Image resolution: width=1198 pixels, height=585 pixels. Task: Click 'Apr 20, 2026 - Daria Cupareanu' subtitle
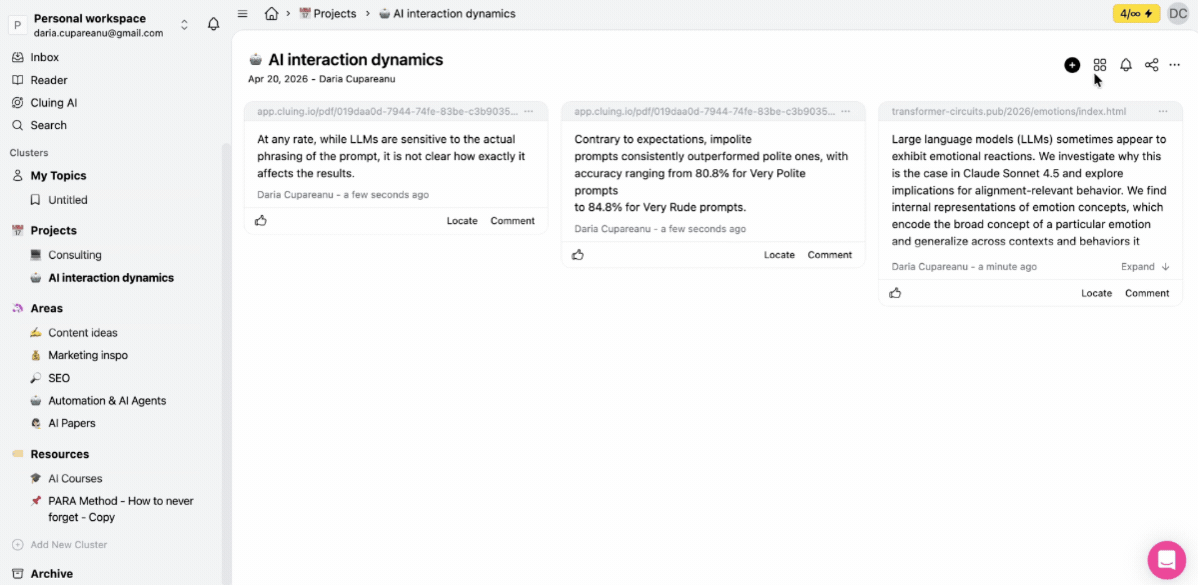322,79
